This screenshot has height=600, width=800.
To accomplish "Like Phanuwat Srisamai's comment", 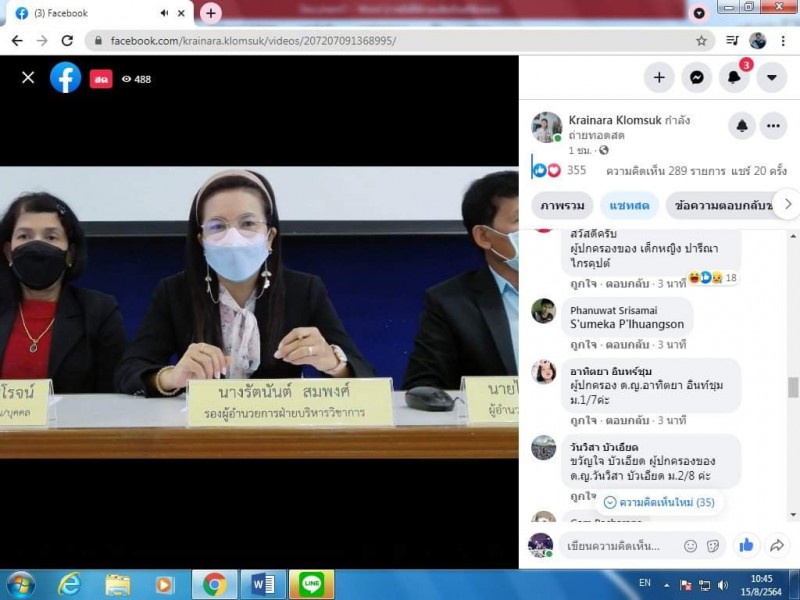I will click(584, 344).
